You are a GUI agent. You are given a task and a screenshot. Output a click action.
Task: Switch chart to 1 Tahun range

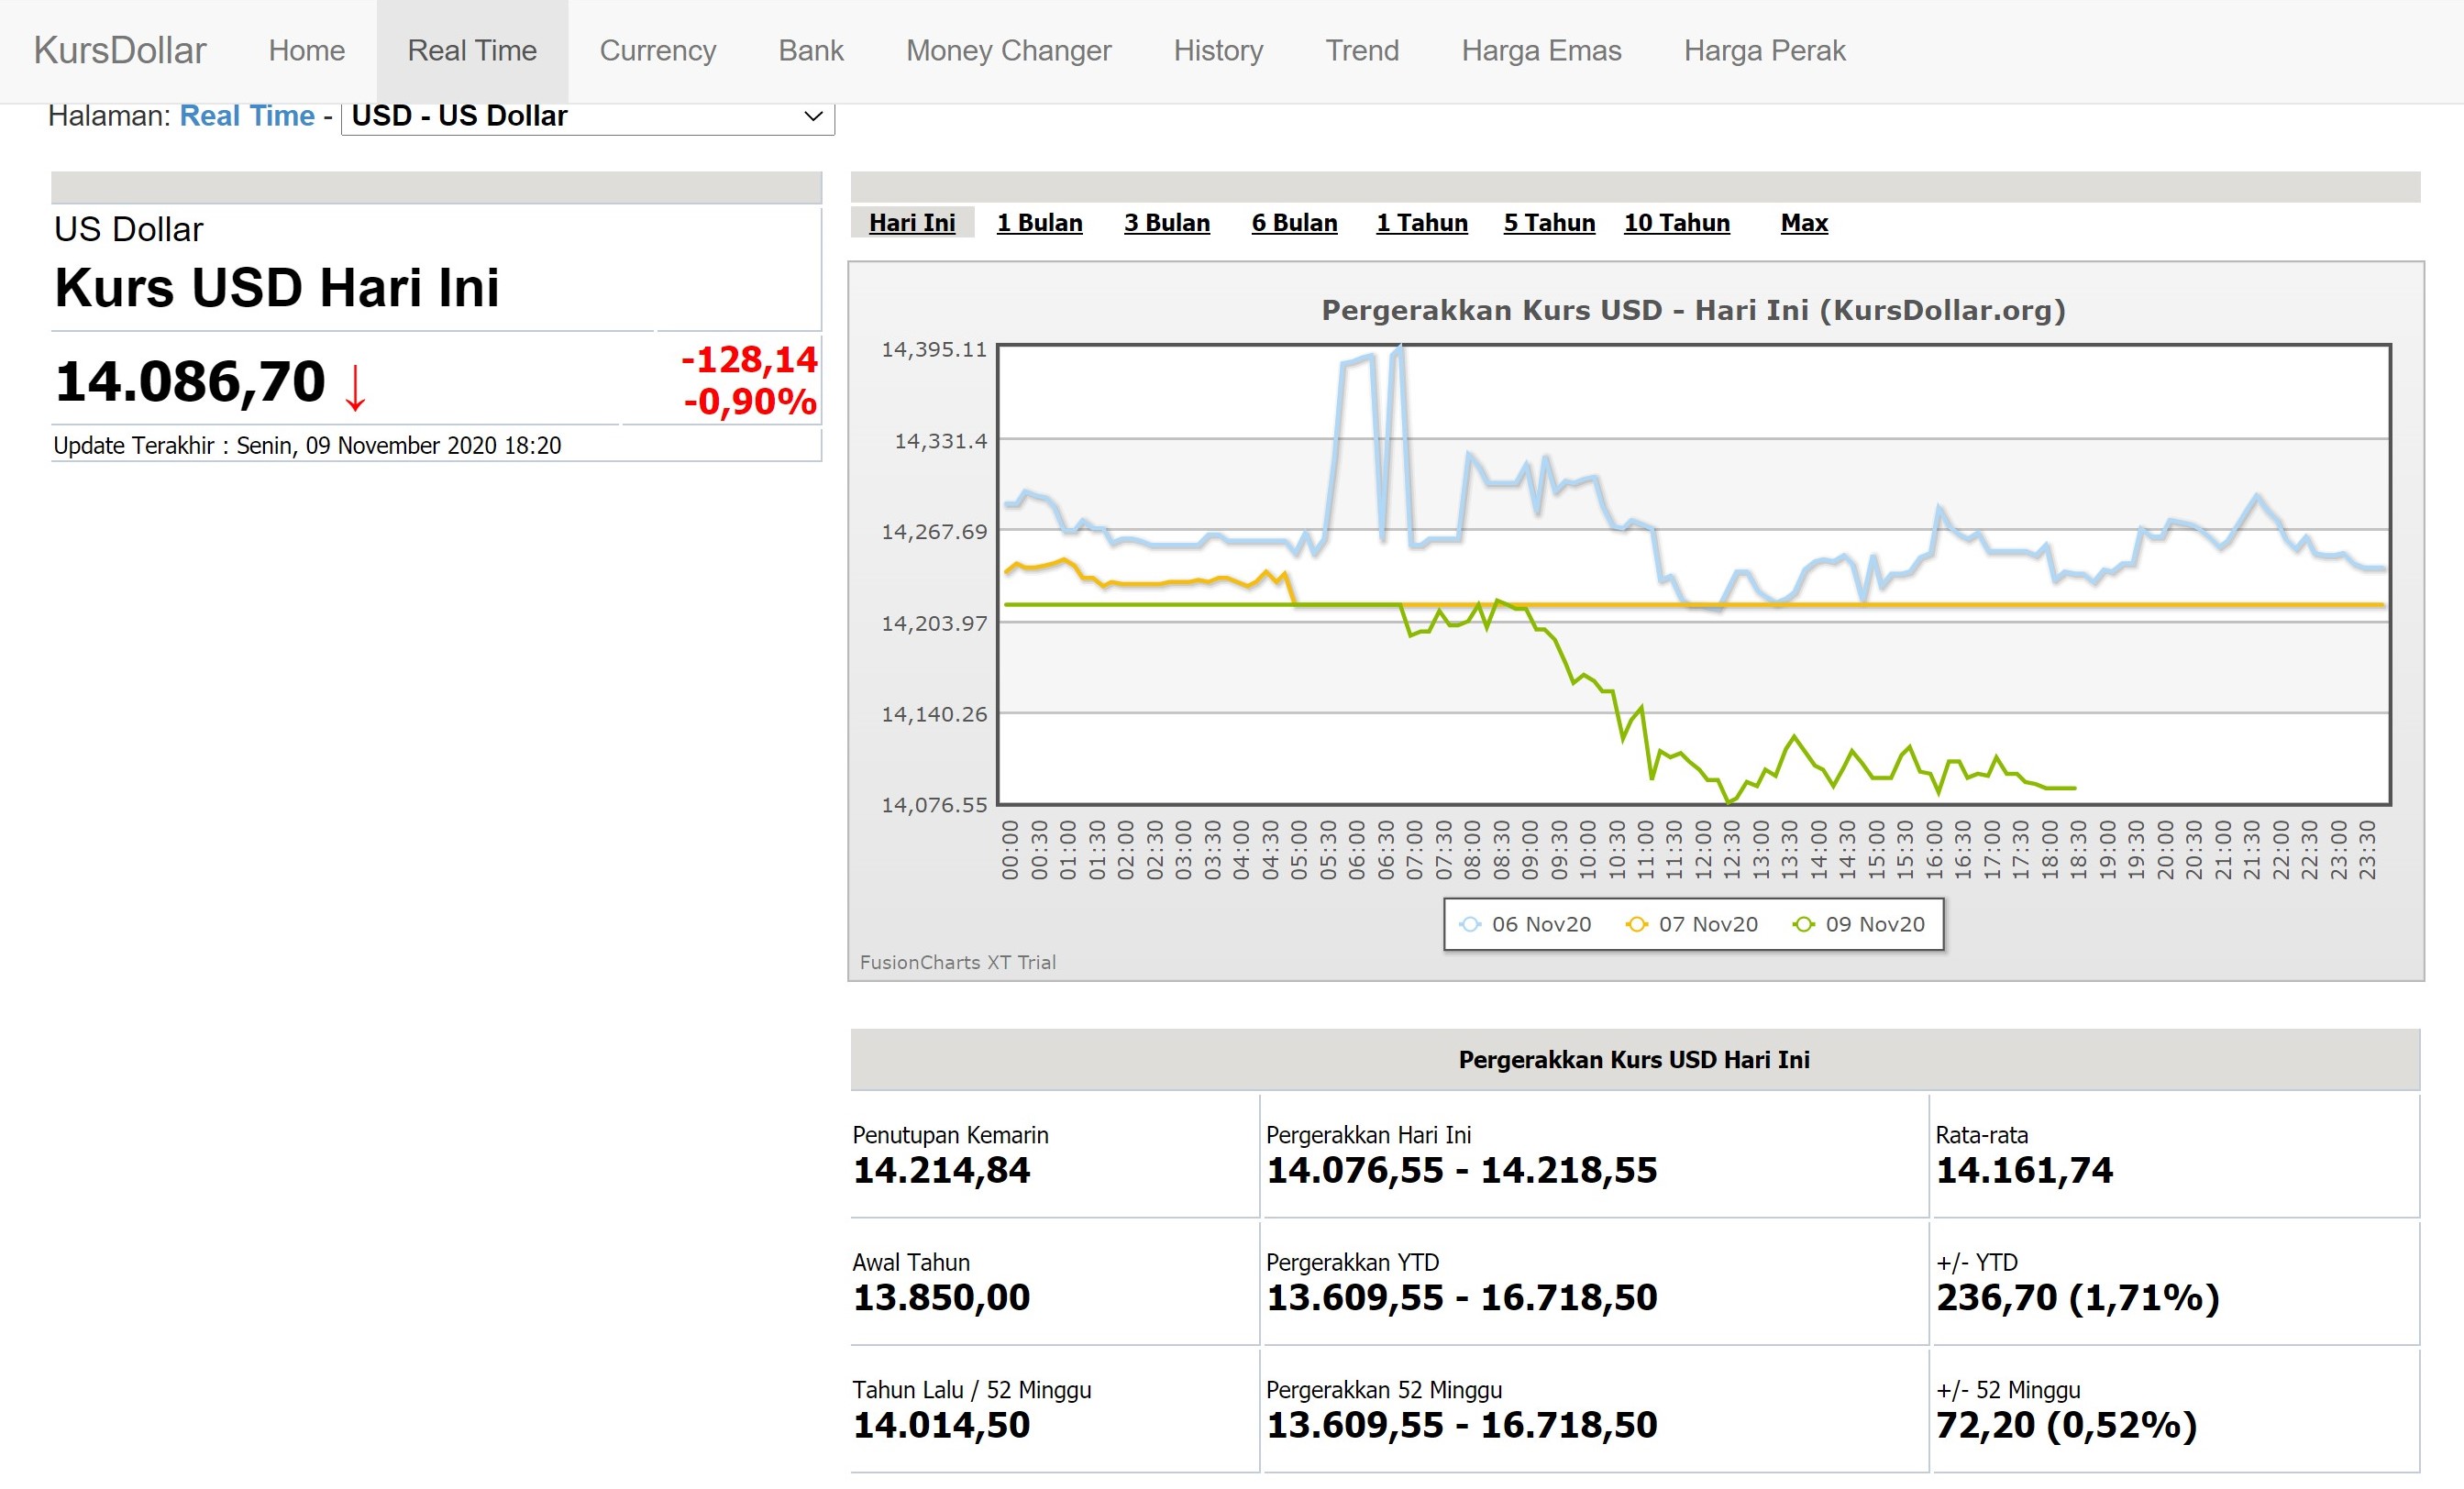point(1421,223)
